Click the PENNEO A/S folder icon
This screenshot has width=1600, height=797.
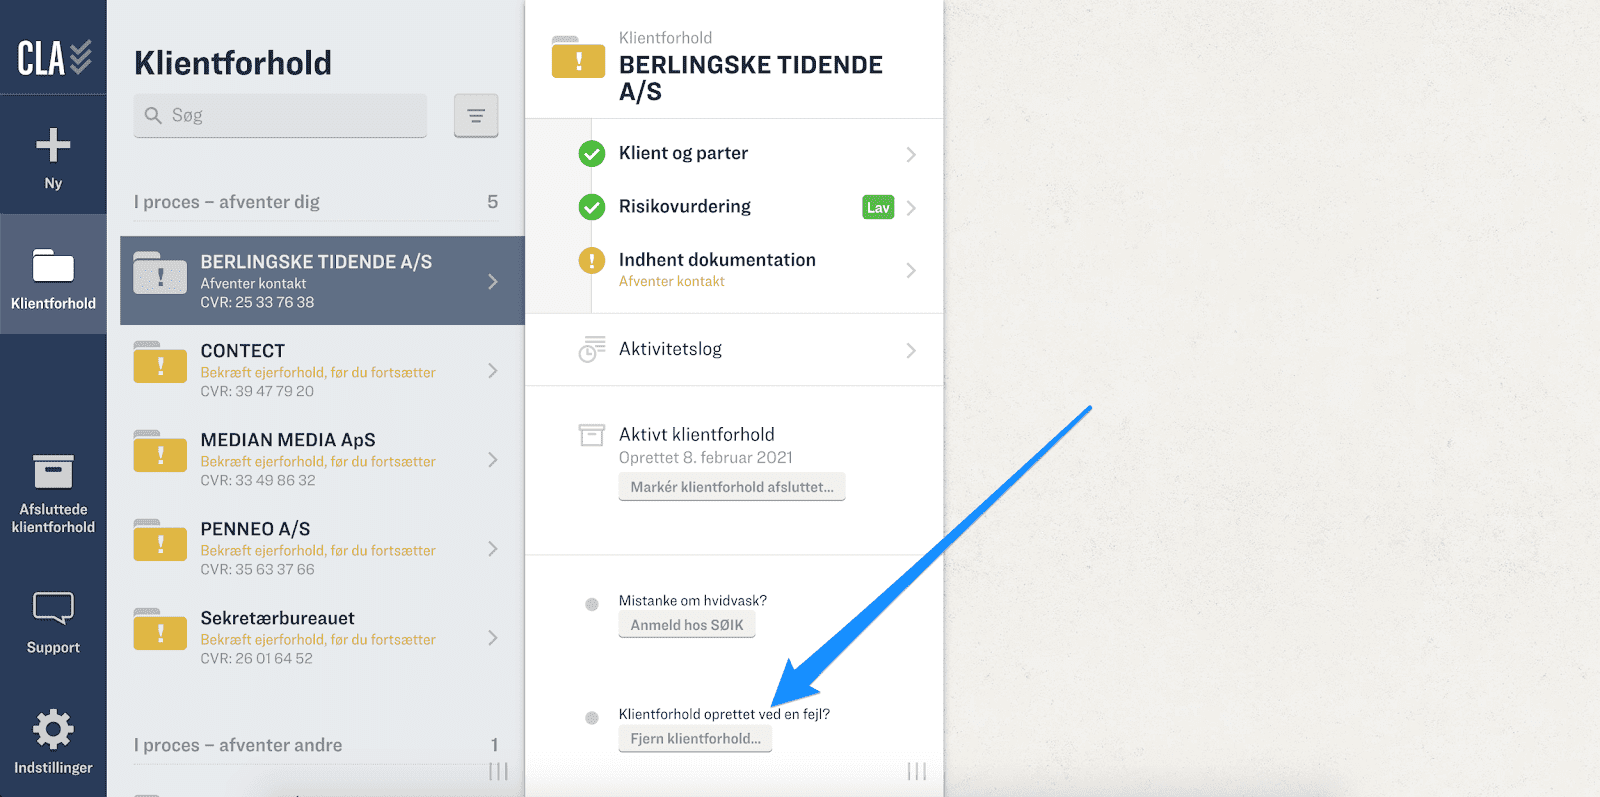(160, 540)
